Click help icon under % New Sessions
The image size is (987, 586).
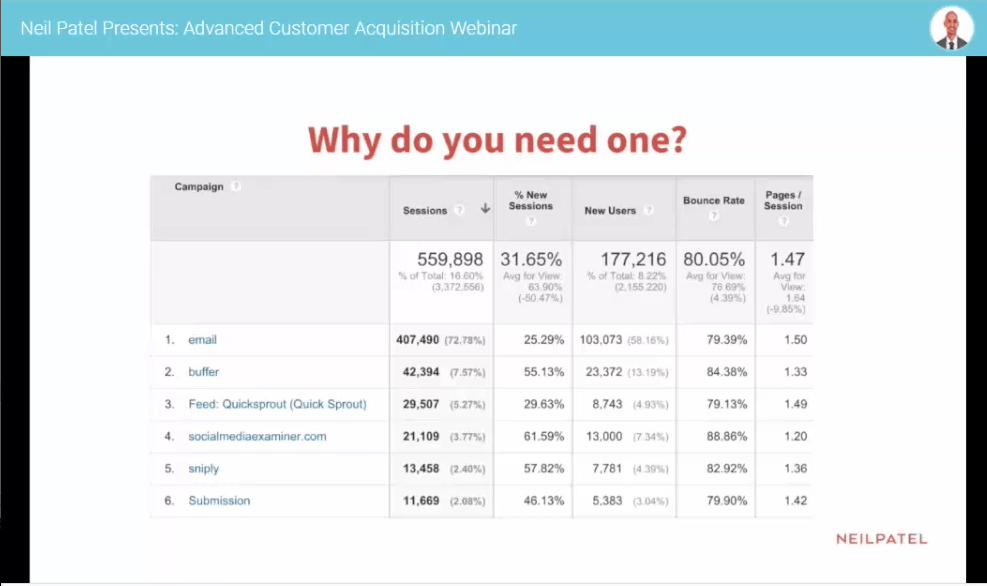click(x=531, y=221)
